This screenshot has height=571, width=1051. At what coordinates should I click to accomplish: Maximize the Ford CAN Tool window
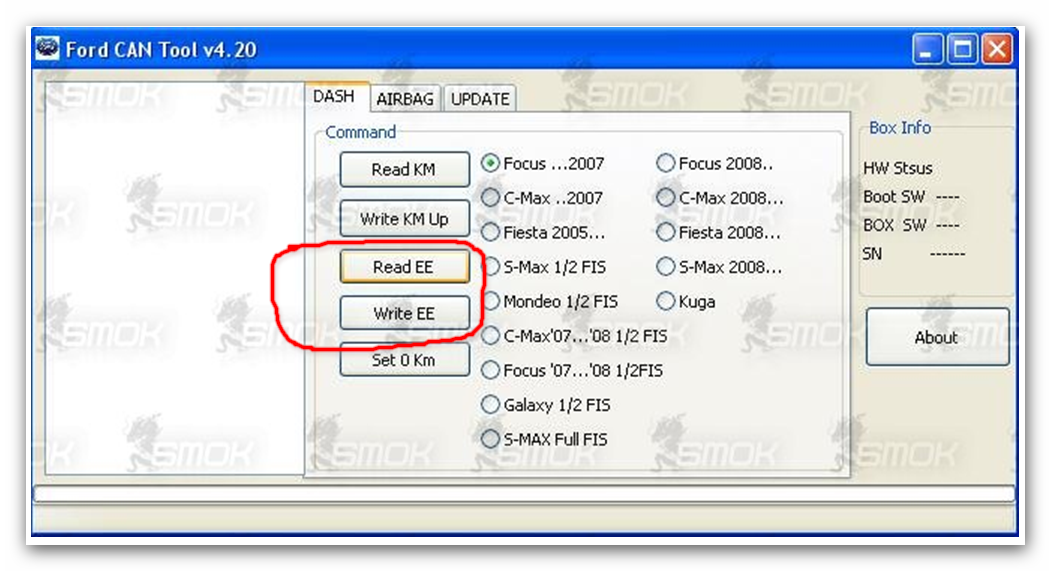(x=963, y=50)
